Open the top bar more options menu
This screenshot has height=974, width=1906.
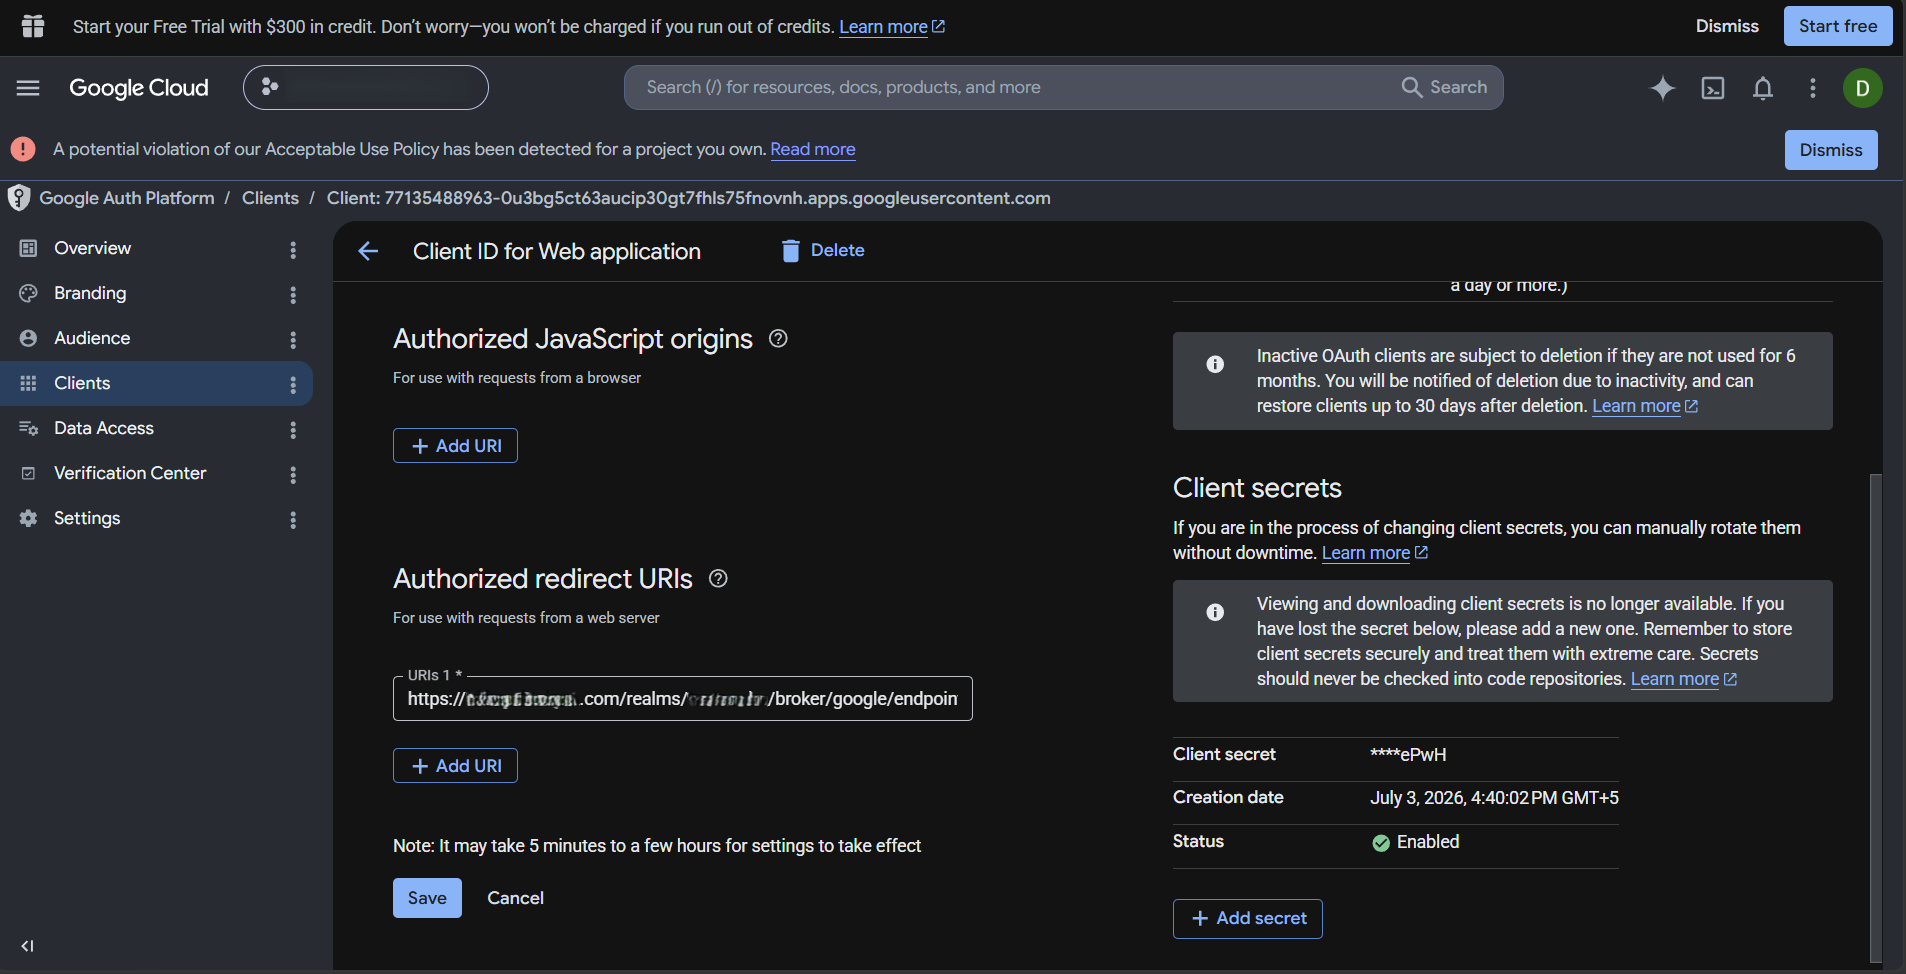pyautogui.click(x=1813, y=88)
